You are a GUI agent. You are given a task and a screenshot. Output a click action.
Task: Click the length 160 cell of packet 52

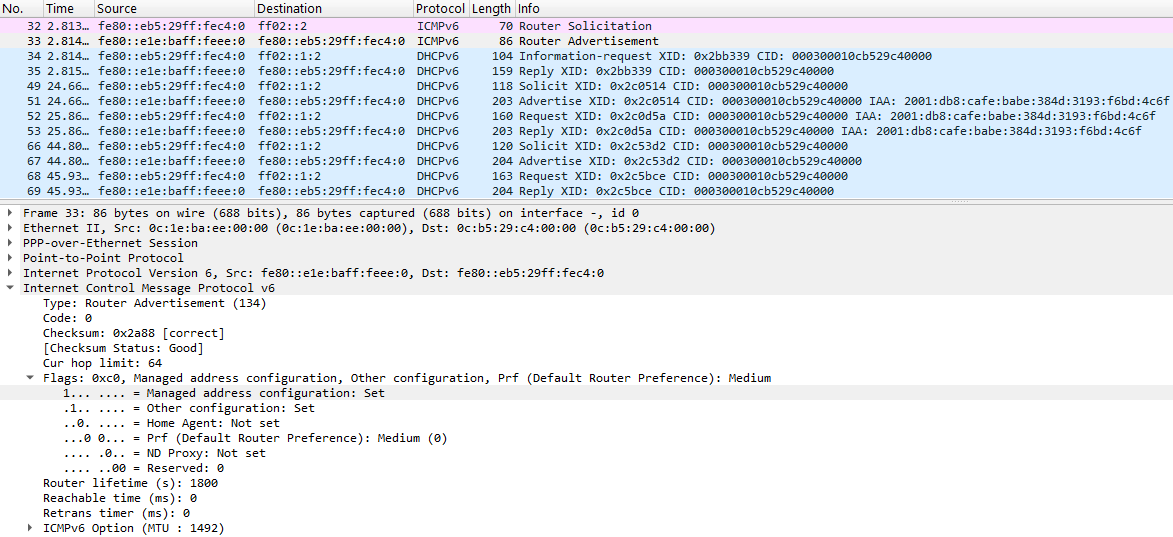click(x=503, y=116)
